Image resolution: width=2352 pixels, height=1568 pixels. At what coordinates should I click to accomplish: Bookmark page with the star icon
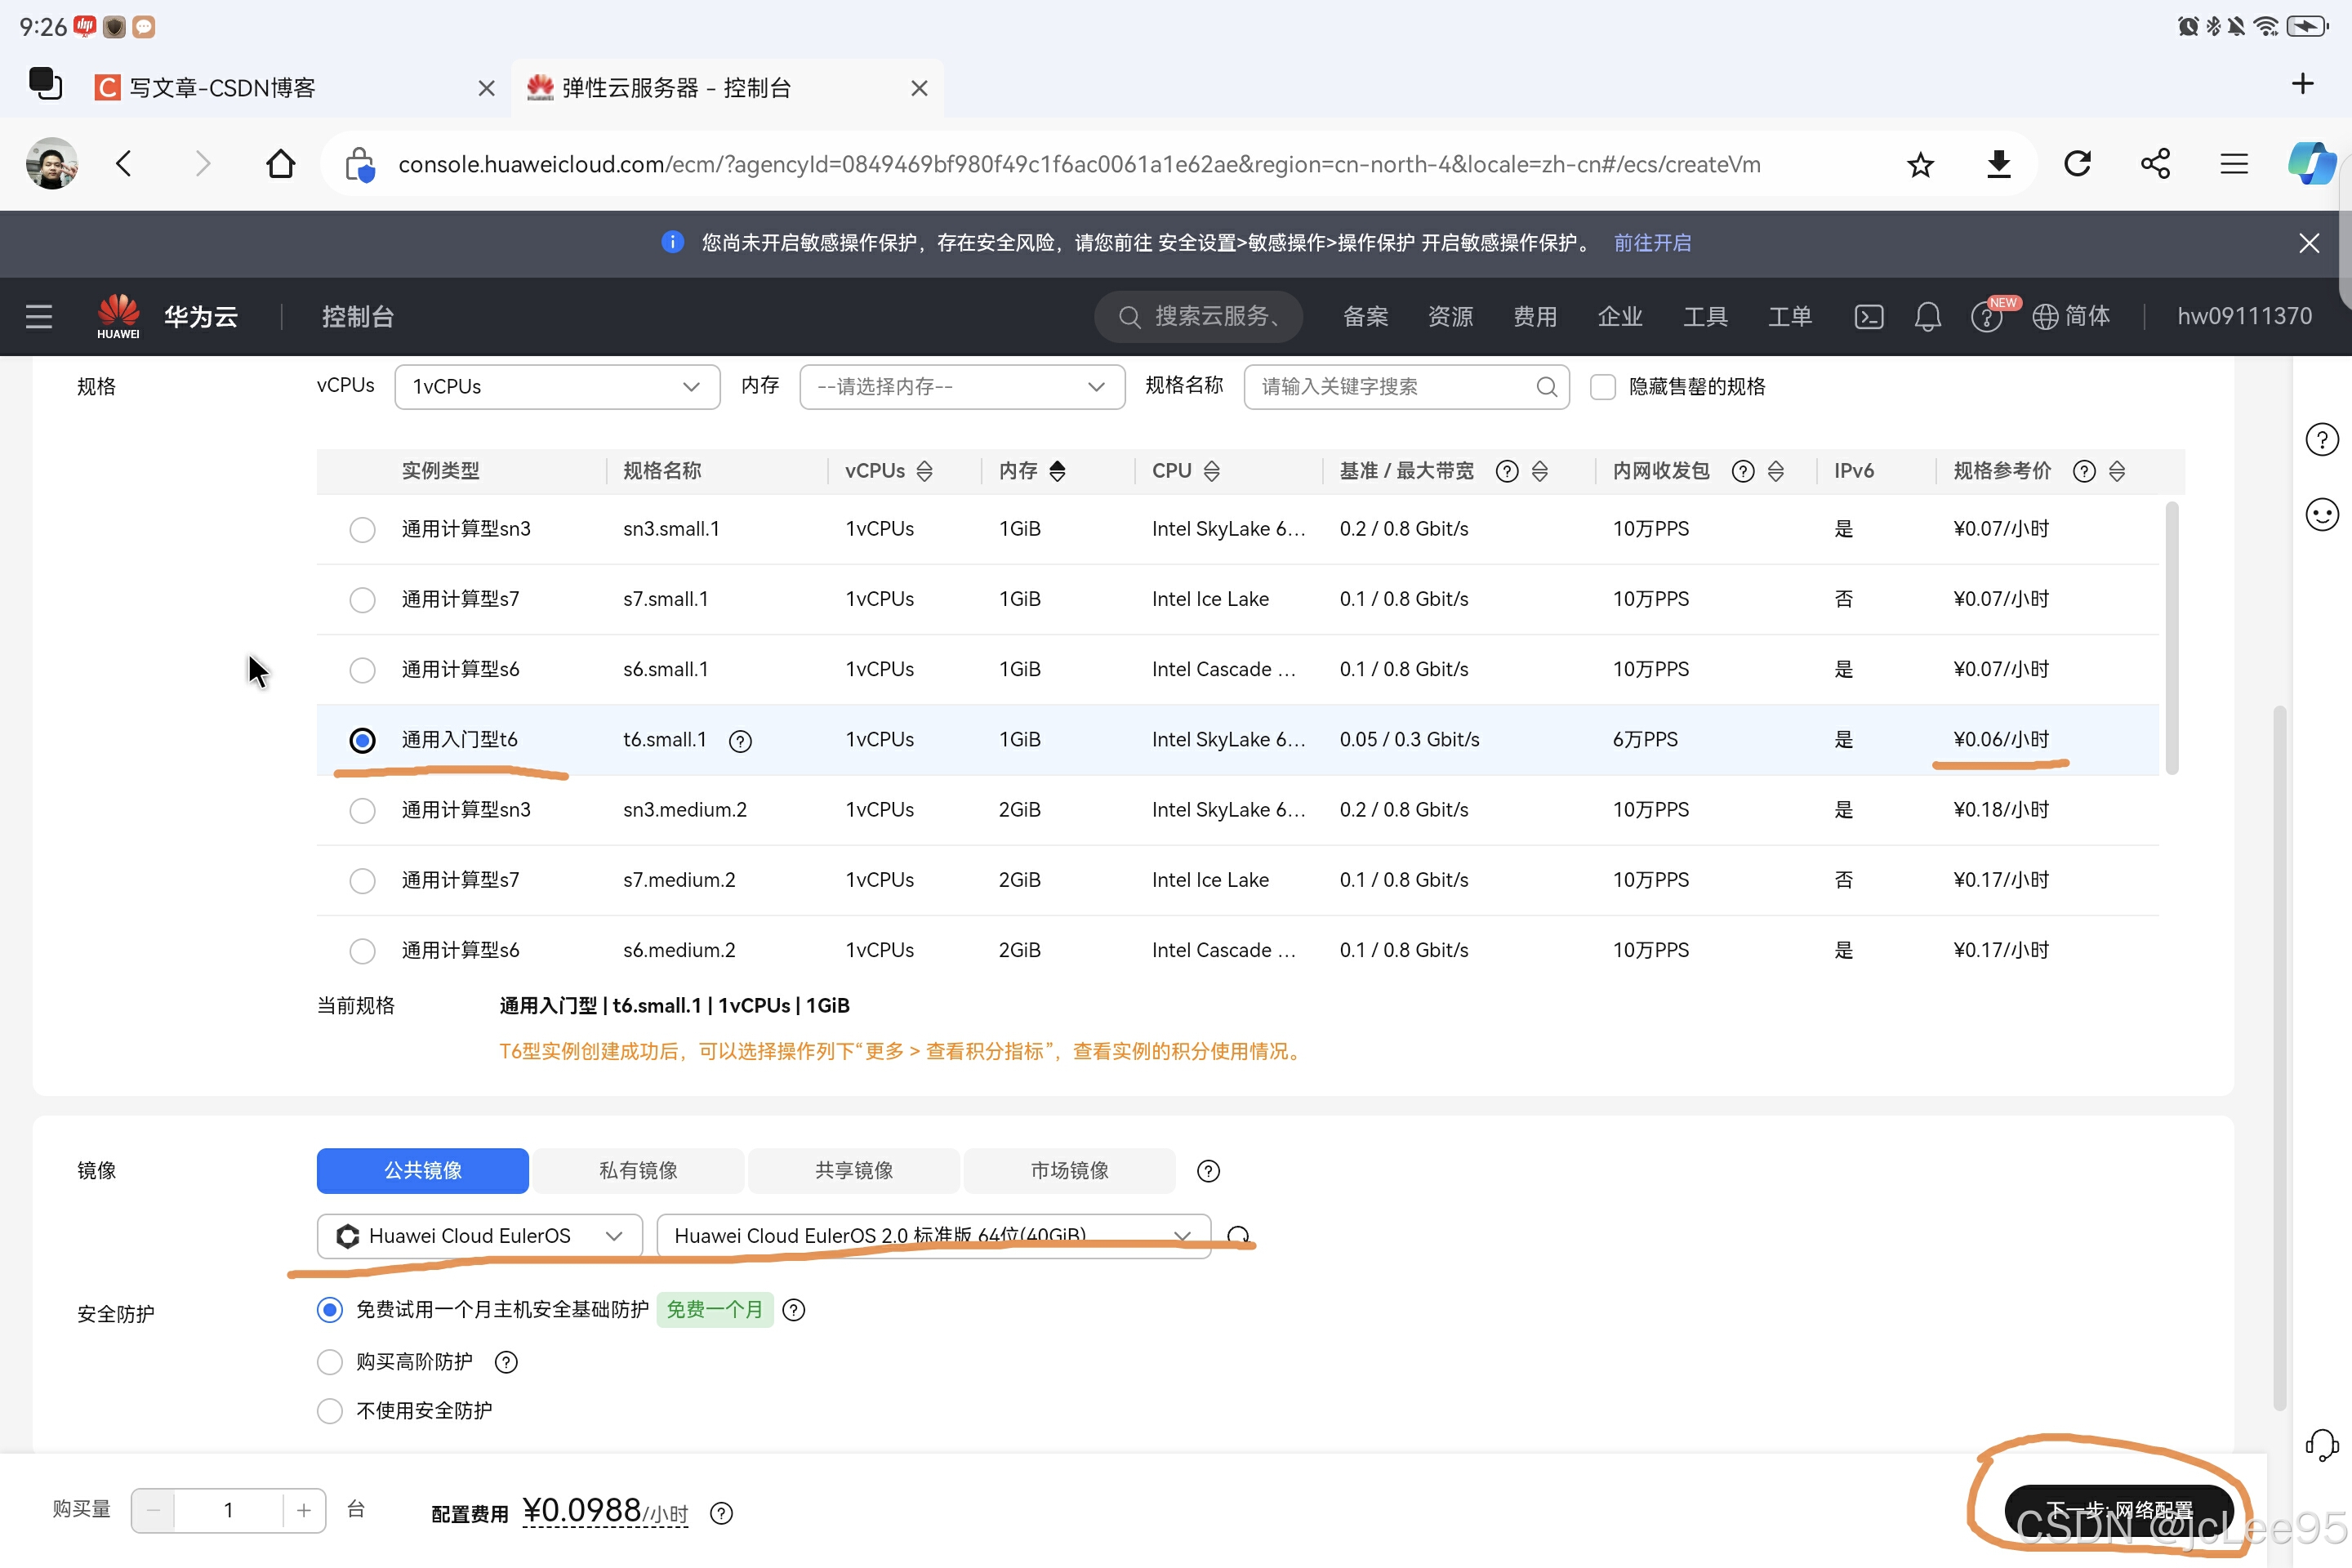pos(1919,164)
